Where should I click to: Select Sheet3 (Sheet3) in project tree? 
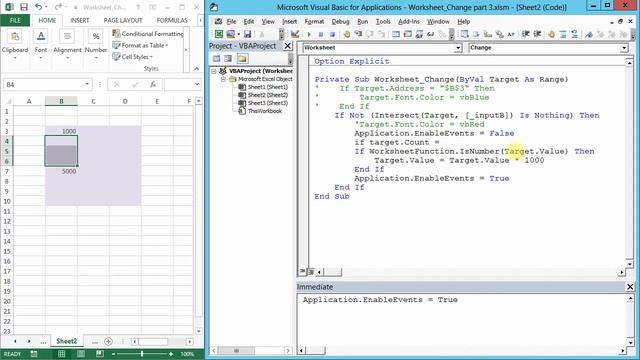coord(268,103)
